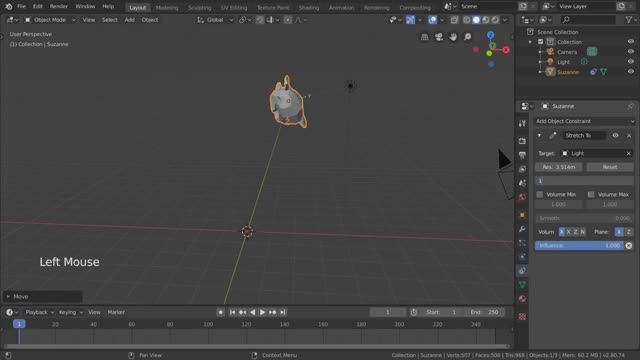Toggle viewport gizmos button
The height and width of the screenshot is (360, 640).
click(x=410, y=20)
